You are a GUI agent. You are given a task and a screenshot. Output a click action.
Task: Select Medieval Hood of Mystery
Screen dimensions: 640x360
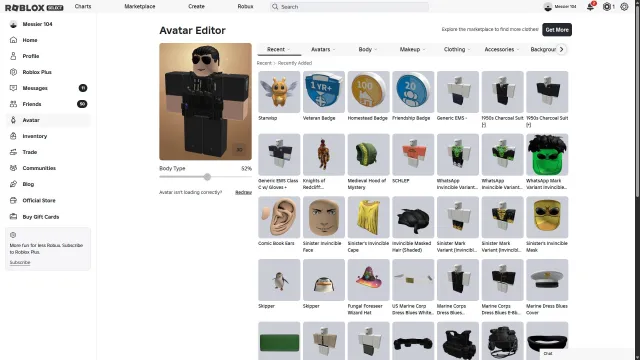(x=369, y=154)
